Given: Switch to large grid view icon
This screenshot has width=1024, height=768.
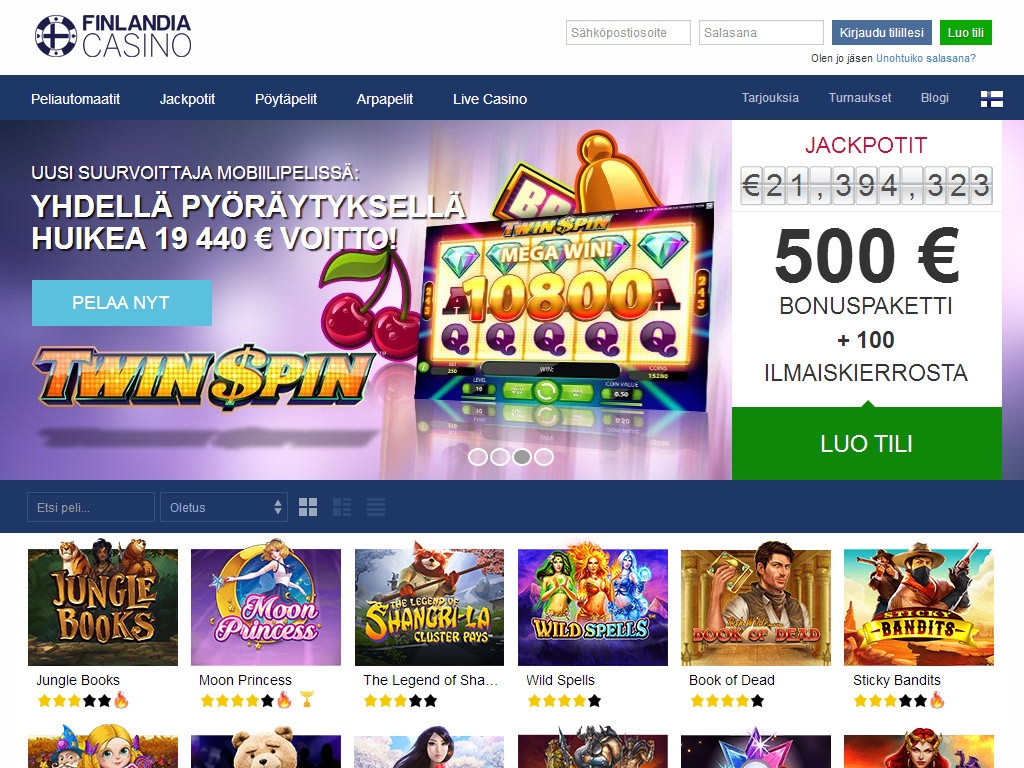Looking at the screenshot, I should (x=308, y=507).
